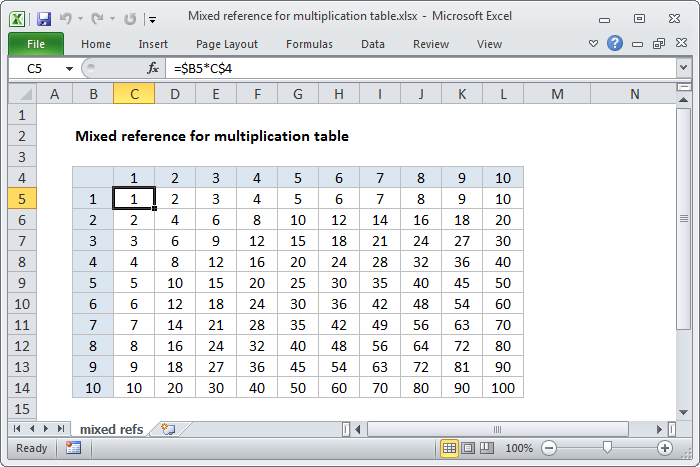The width and height of the screenshot is (700, 467).
Task: Open Excel Help question mark icon
Action: tap(615, 43)
